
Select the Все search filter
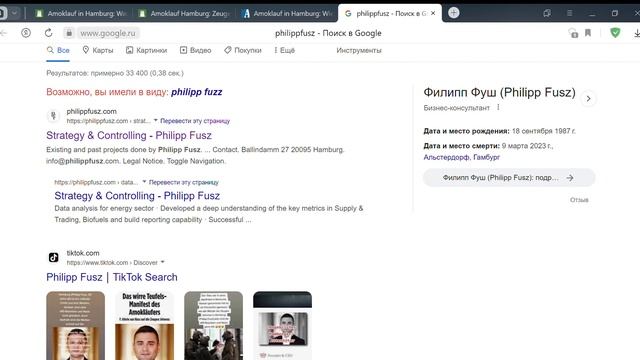(58, 50)
